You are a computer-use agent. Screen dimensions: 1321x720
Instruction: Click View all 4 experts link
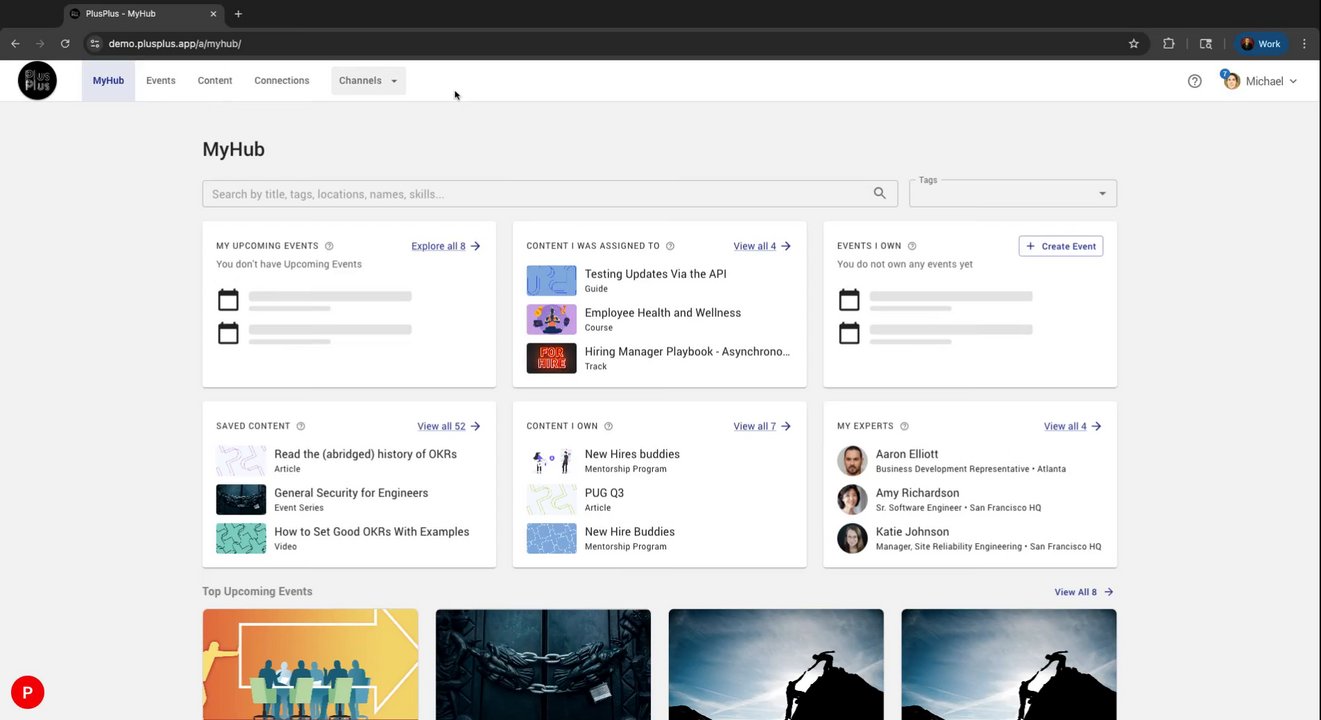click(x=1073, y=426)
